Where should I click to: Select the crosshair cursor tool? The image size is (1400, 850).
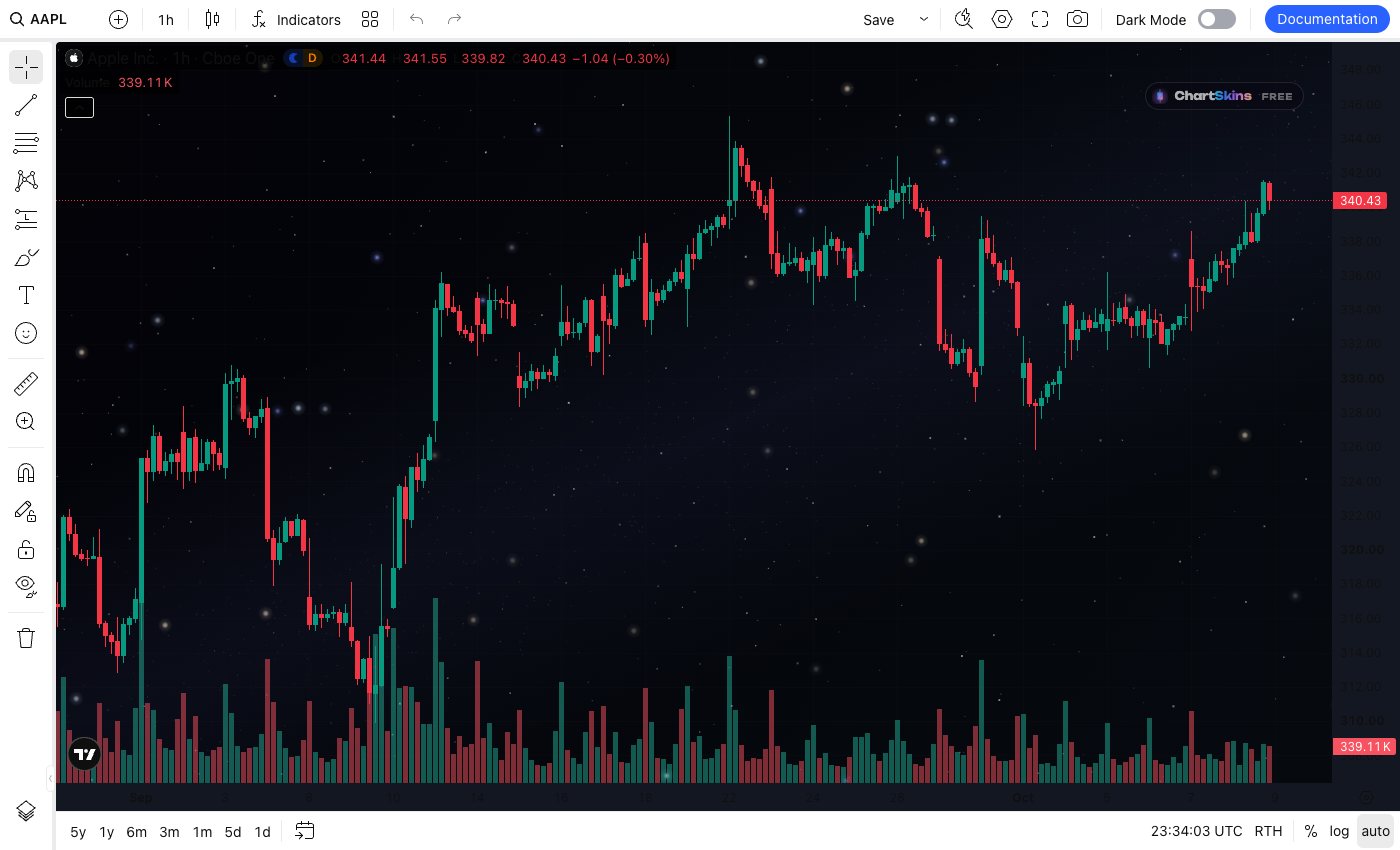point(26,67)
